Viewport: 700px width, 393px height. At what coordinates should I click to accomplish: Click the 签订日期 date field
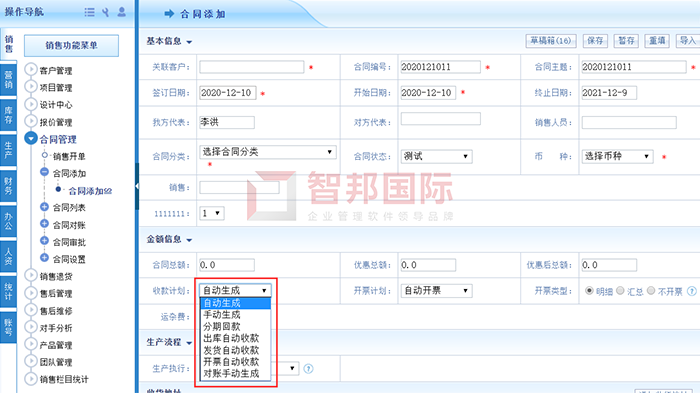click(228, 93)
